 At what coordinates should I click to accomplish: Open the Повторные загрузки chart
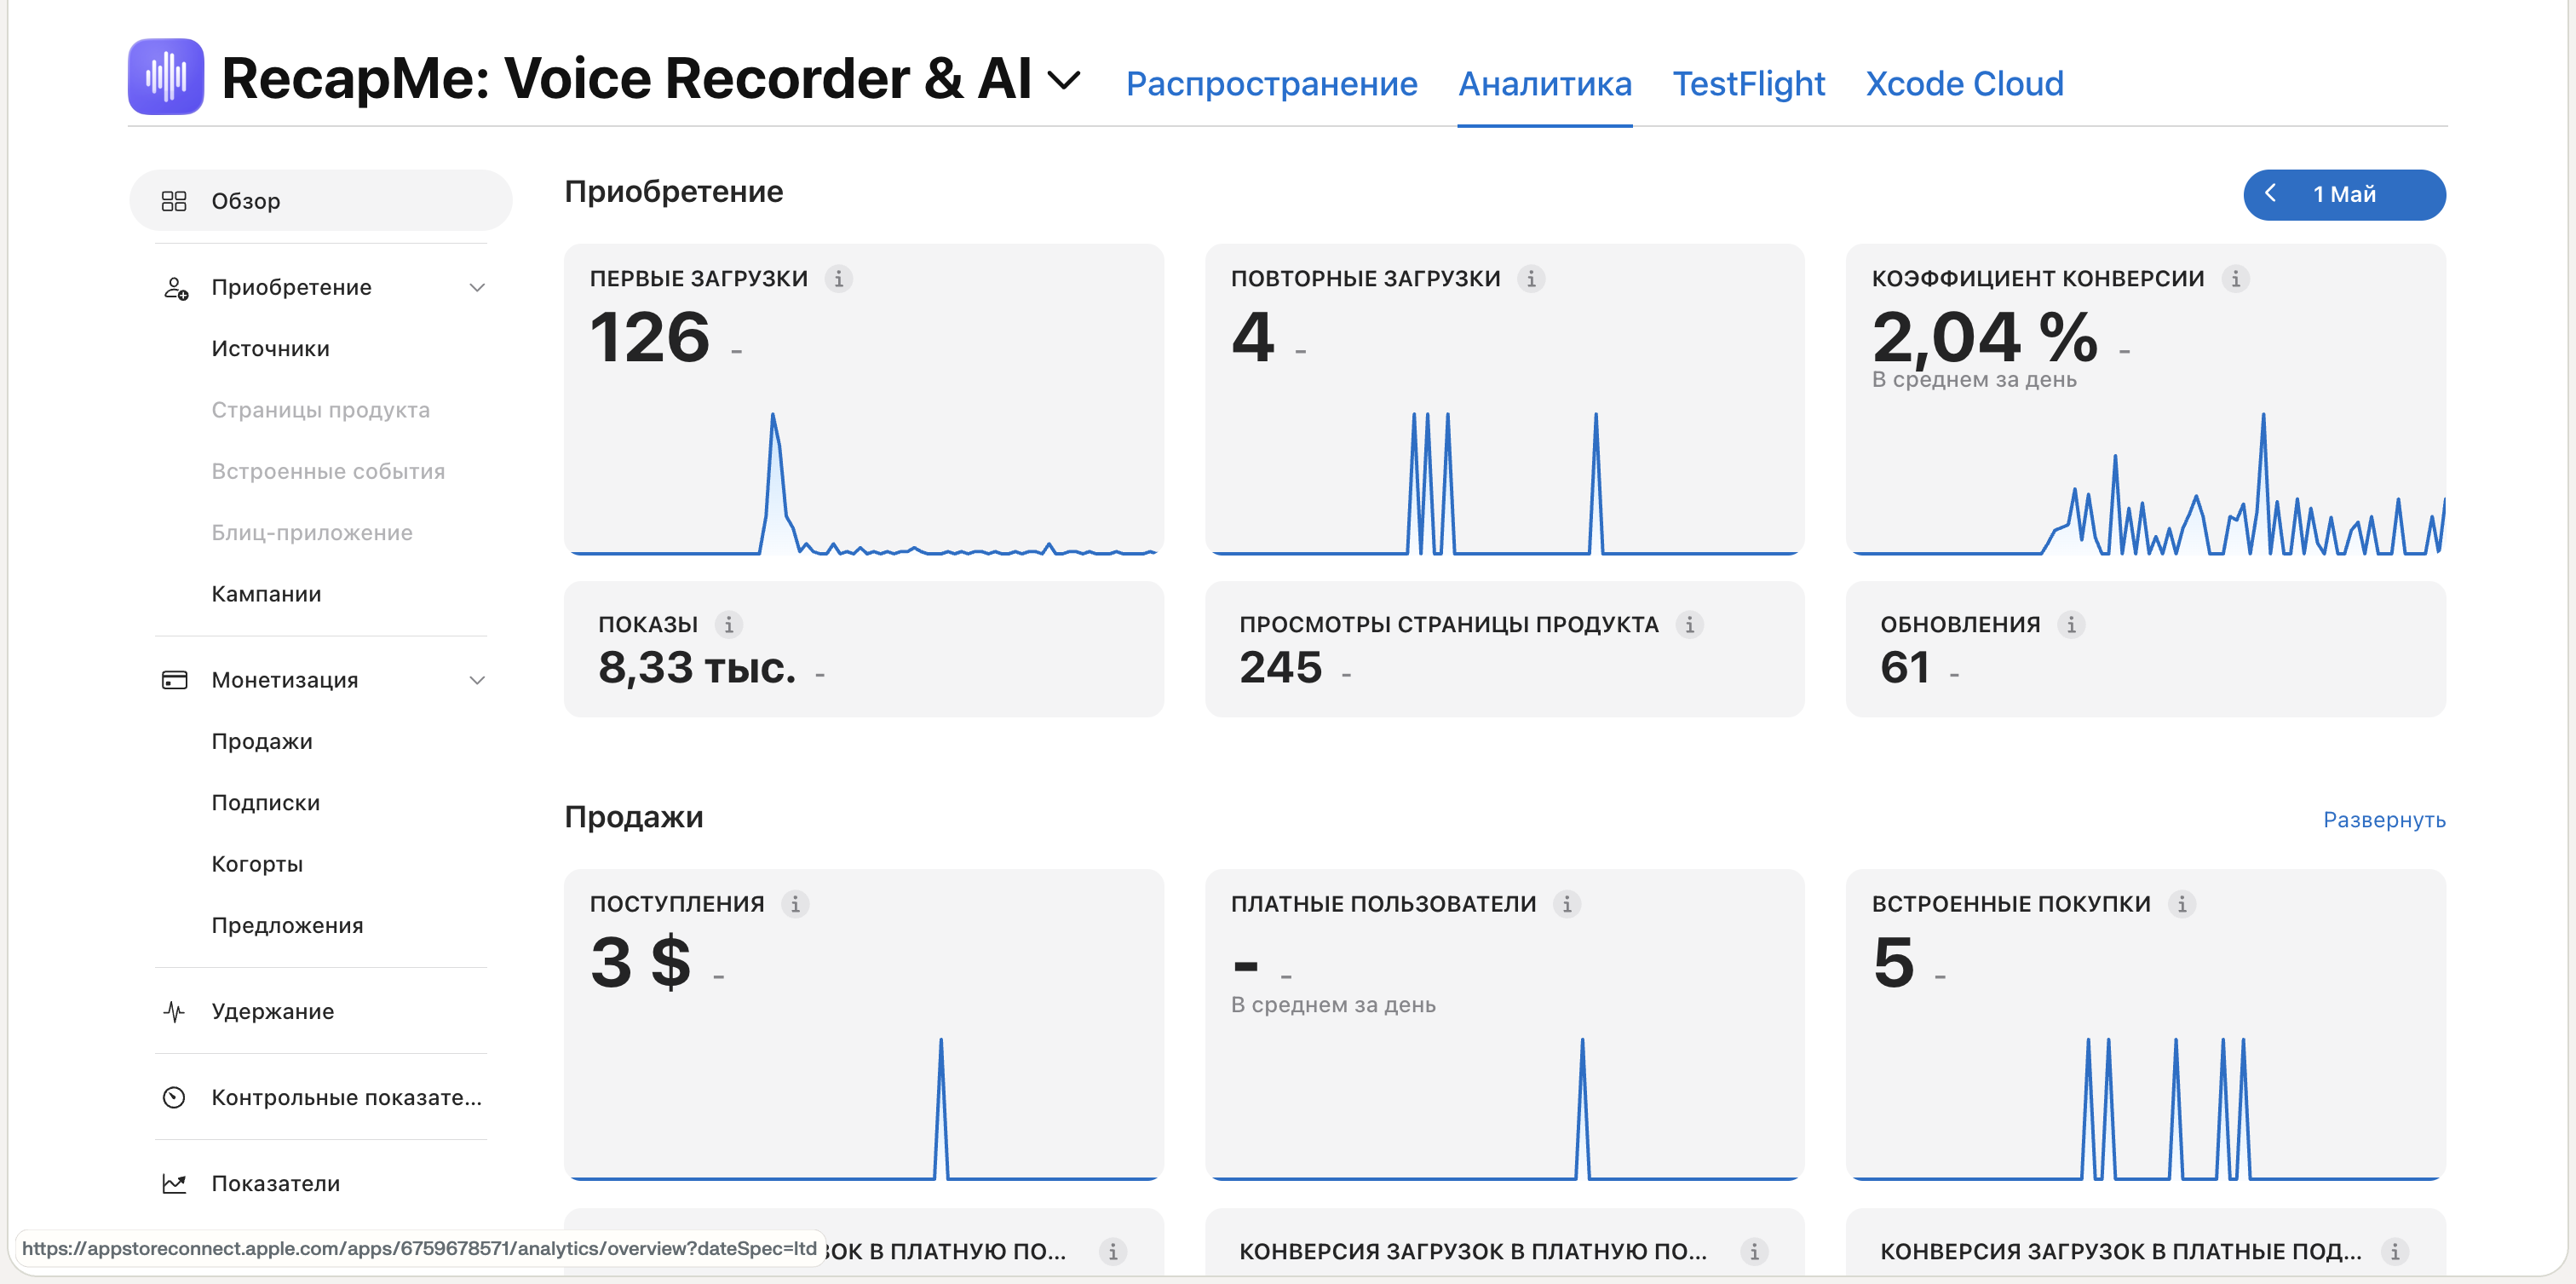click(x=1504, y=482)
